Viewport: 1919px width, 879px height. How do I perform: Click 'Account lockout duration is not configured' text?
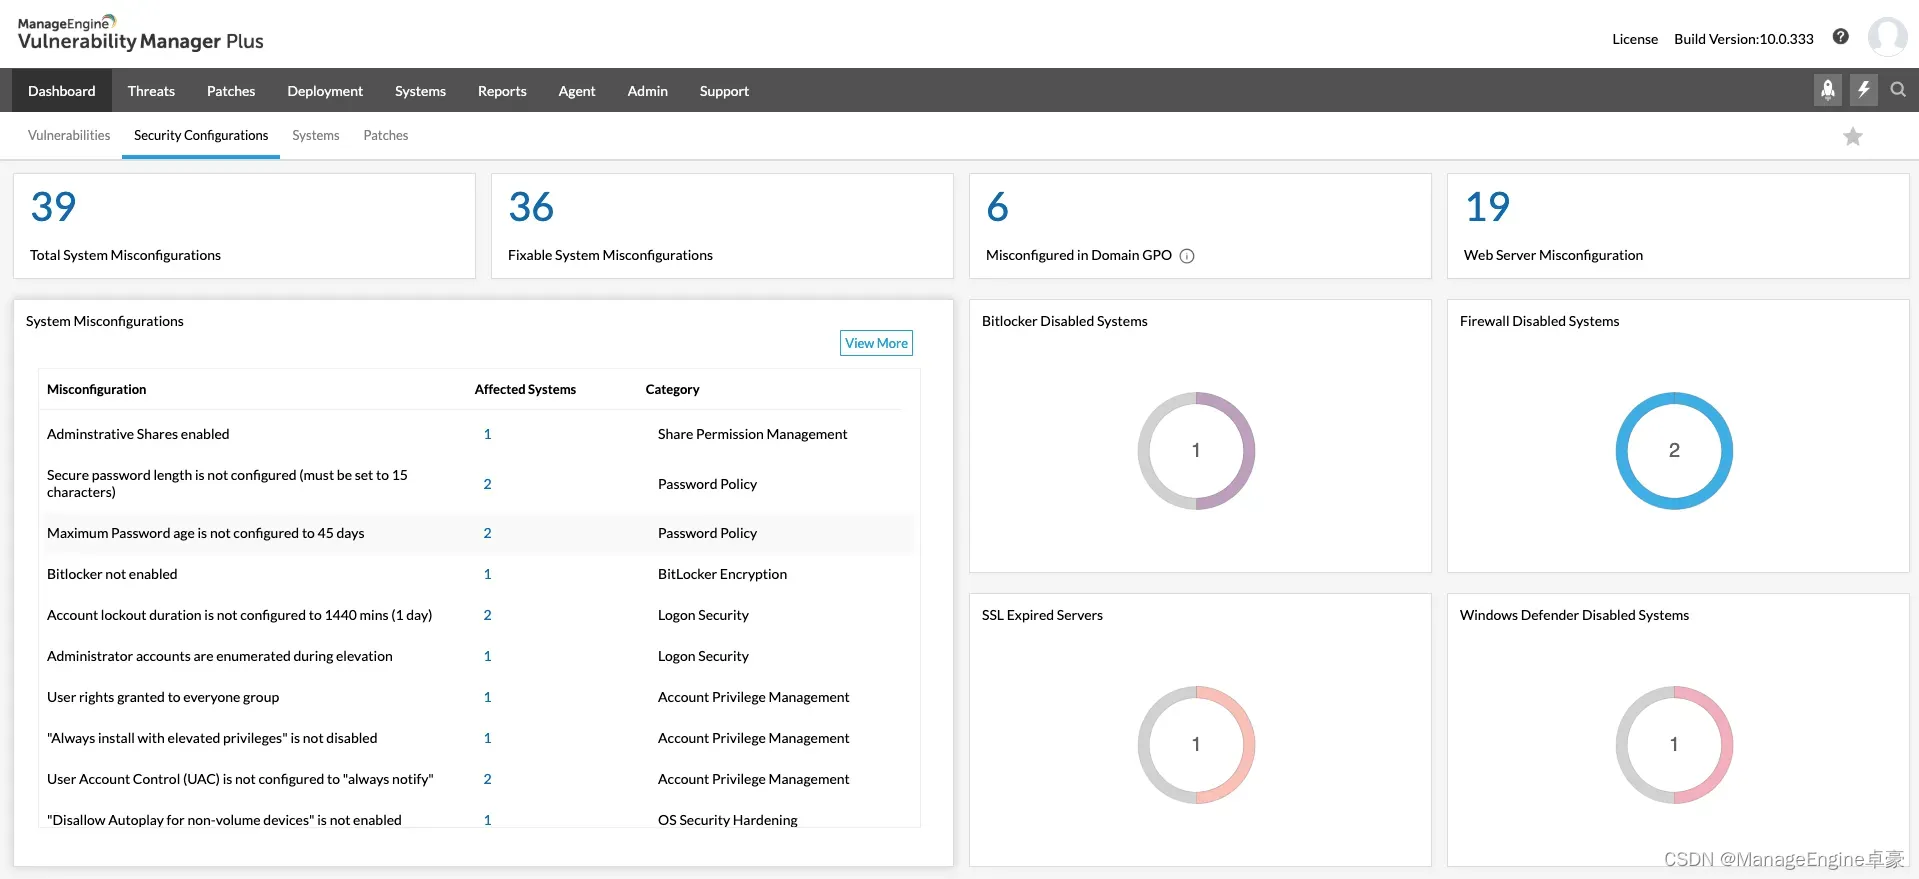tap(239, 615)
